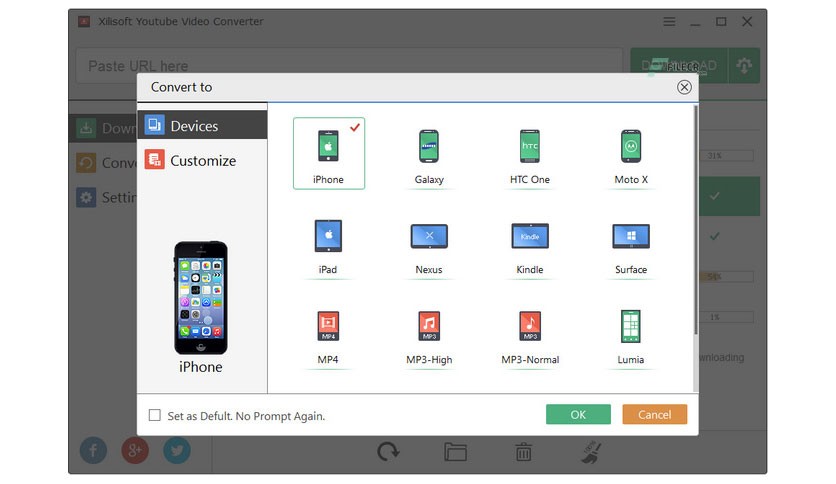The height and width of the screenshot is (484, 836).
Task: Share via the Google Plus icon
Action: click(135, 450)
